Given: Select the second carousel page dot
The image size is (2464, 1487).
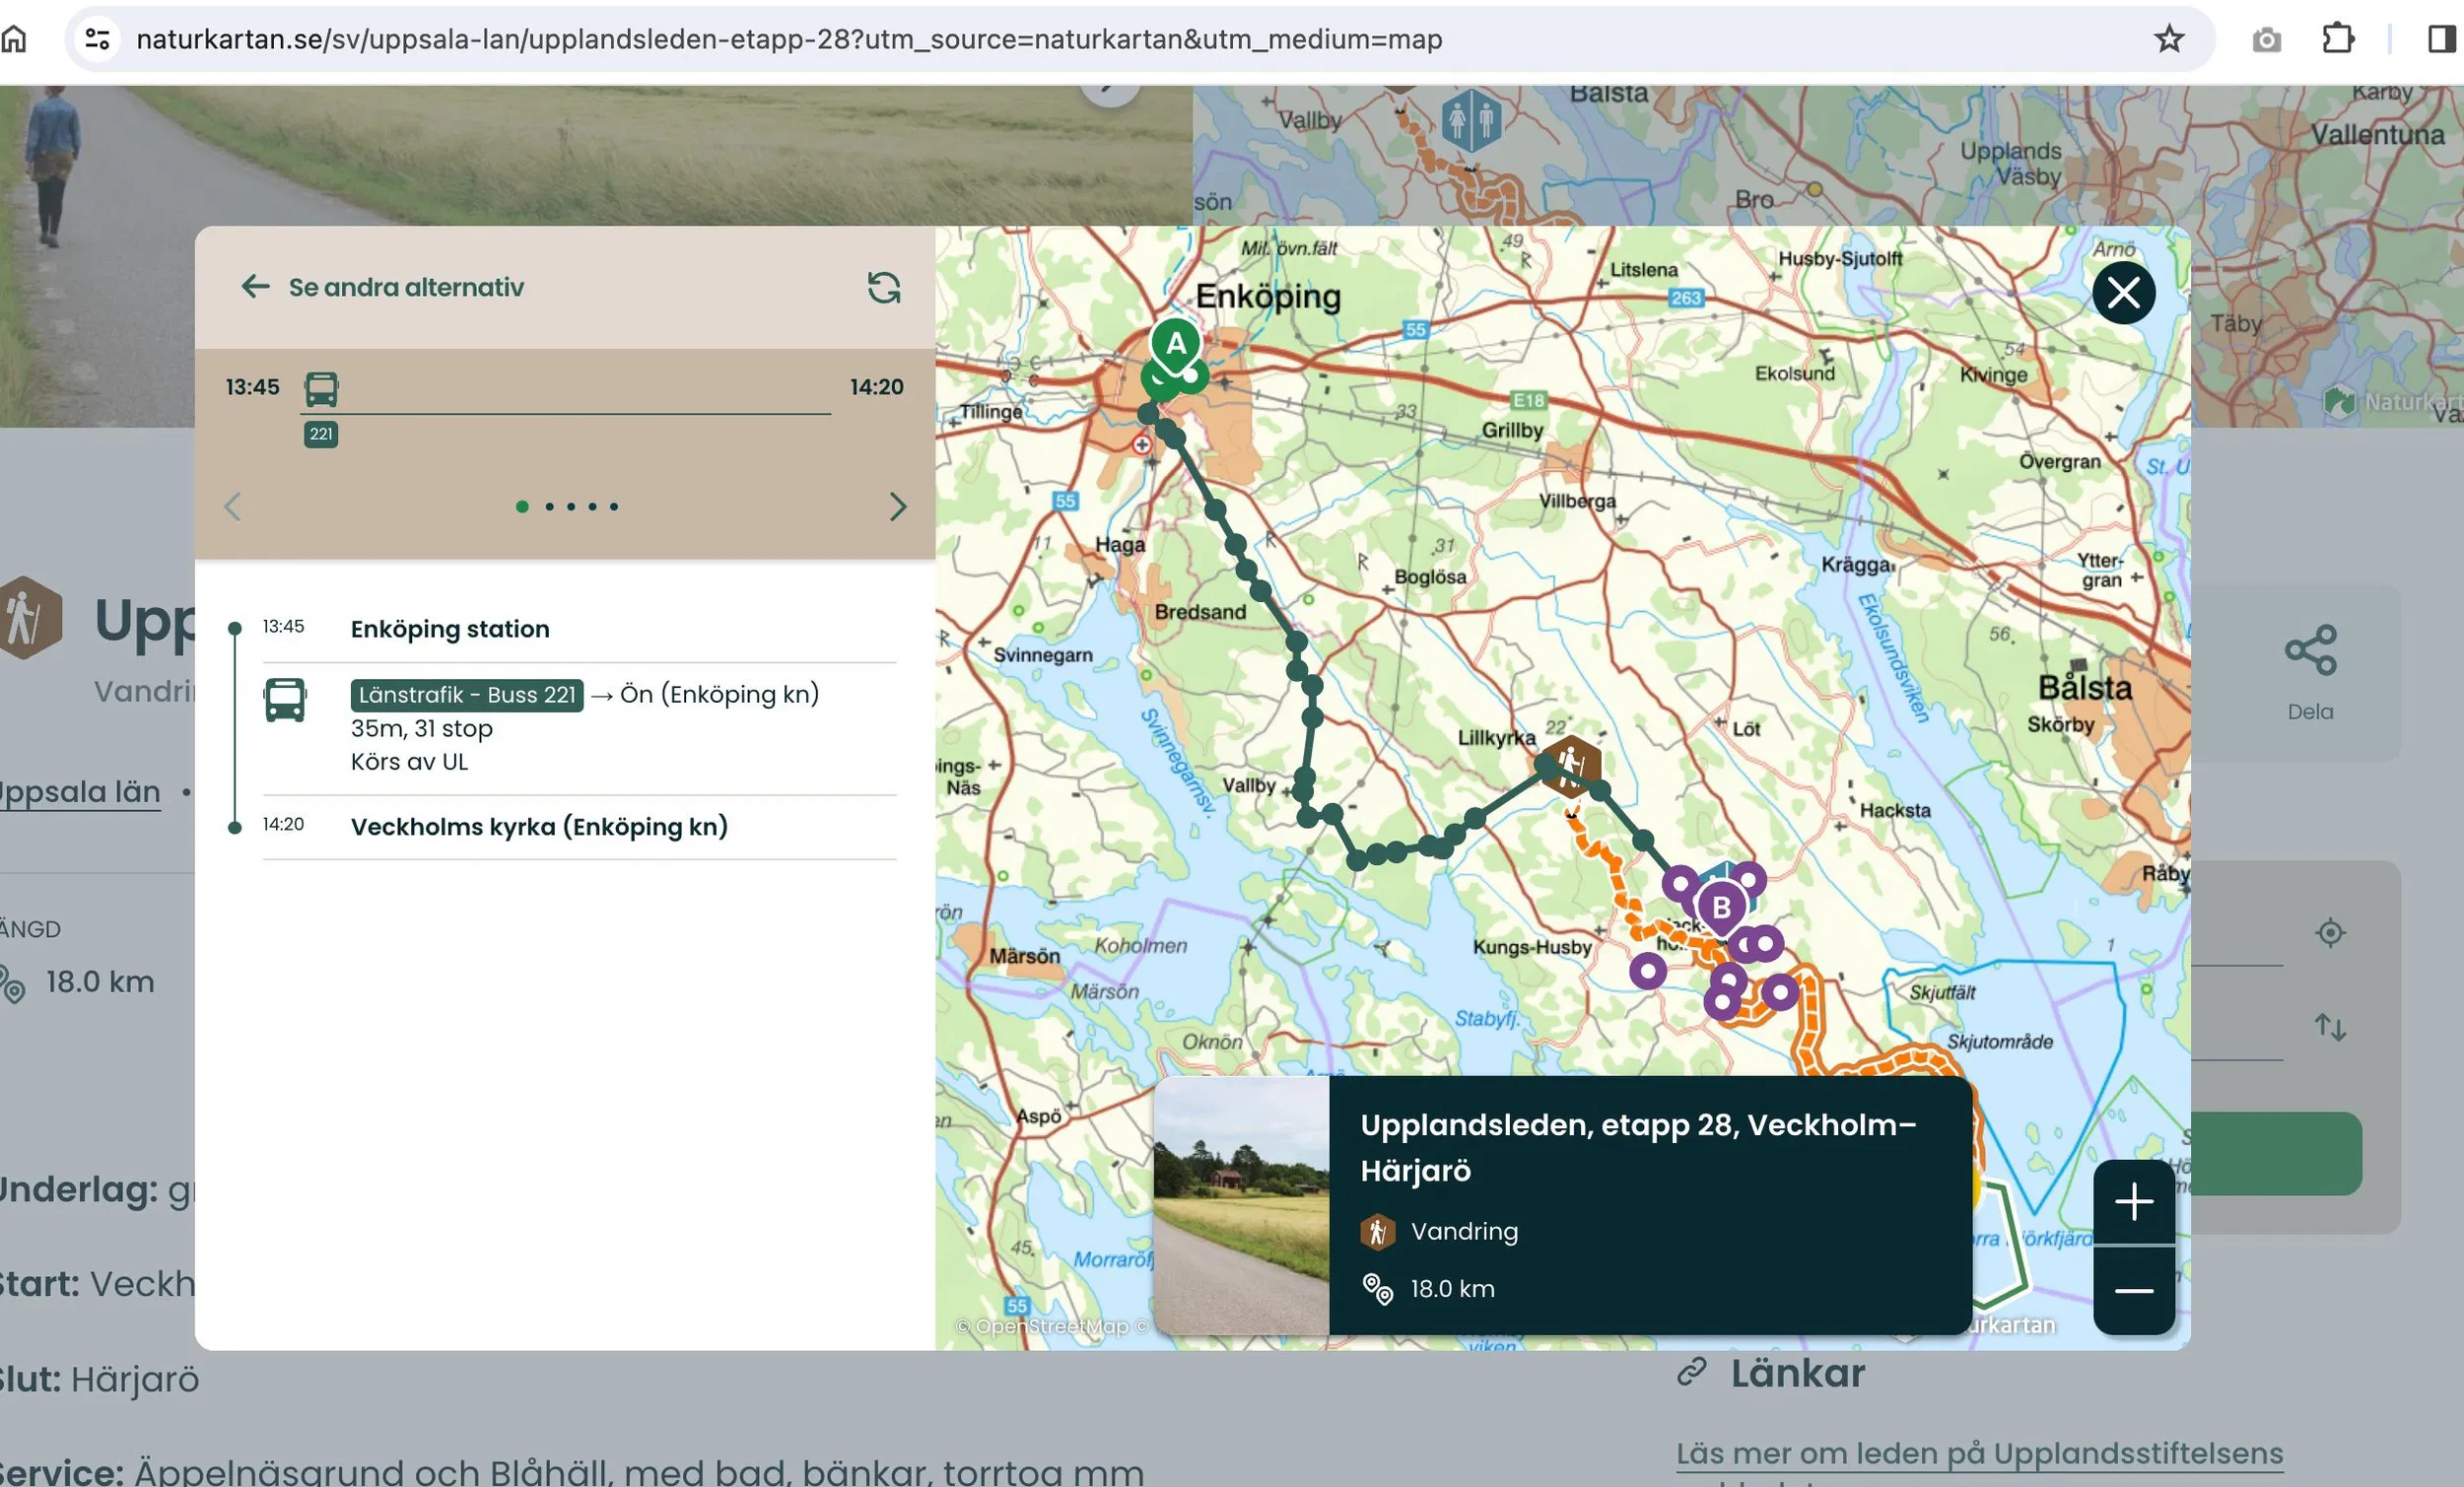Looking at the screenshot, I should (x=549, y=506).
